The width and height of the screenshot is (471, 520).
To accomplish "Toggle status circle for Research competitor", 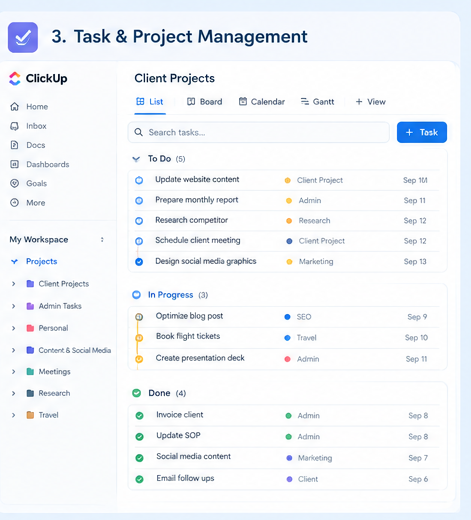I will click(x=139, y=221).
